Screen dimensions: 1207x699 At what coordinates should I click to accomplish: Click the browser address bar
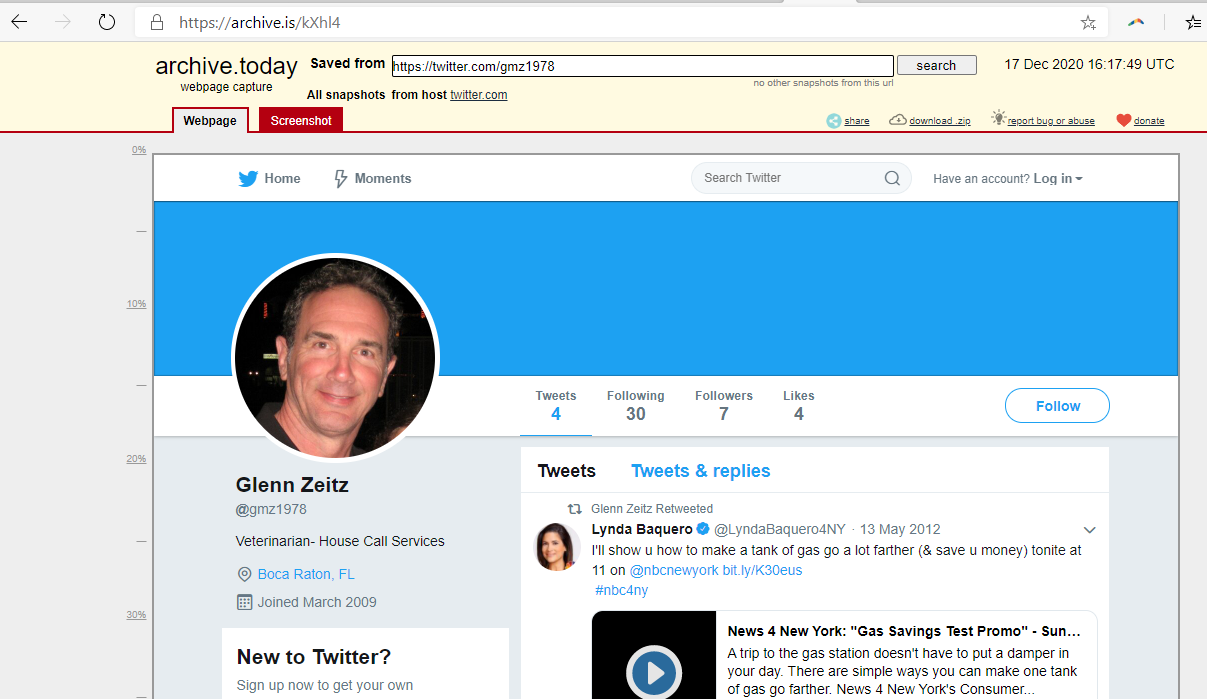point(621,22)
